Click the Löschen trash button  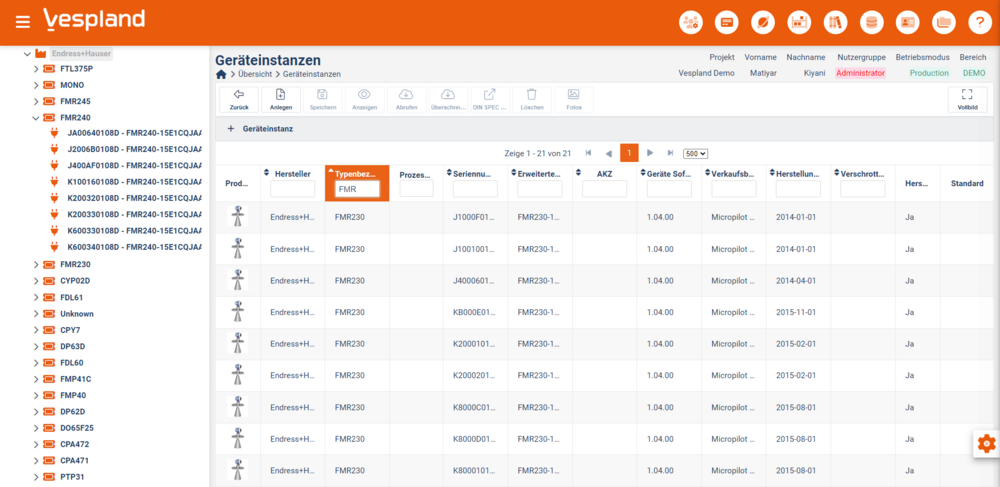pos(531,99)
